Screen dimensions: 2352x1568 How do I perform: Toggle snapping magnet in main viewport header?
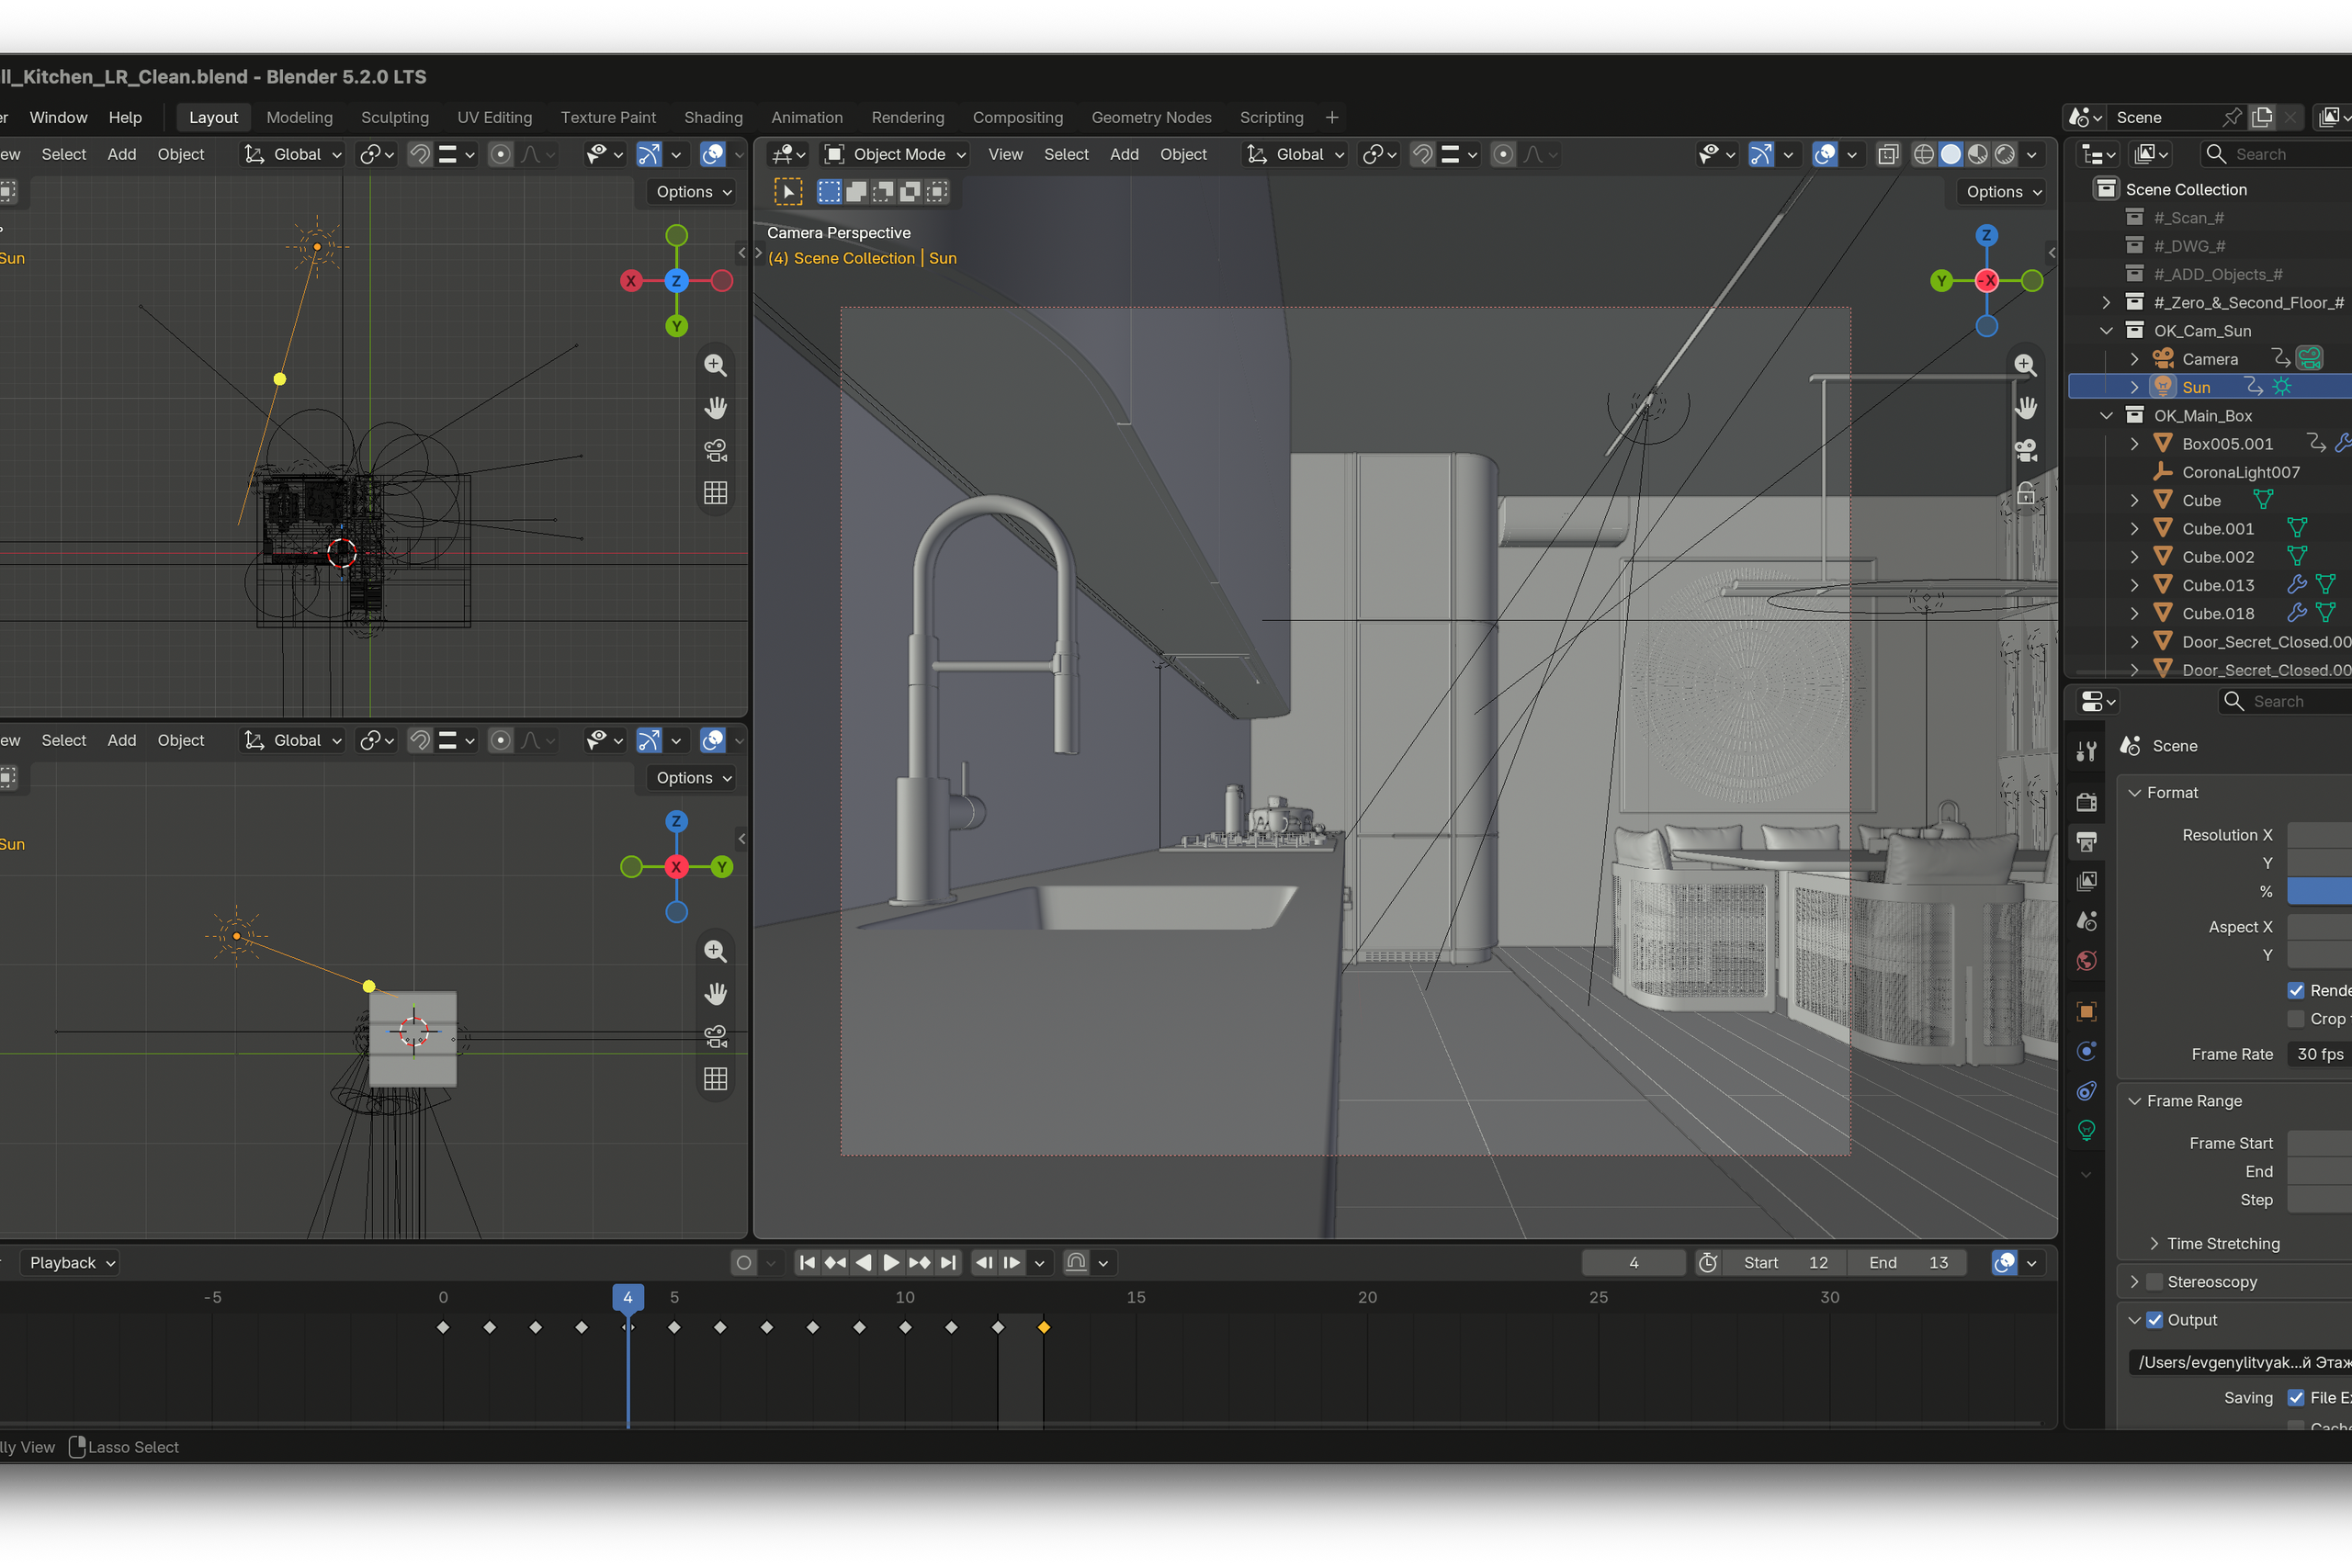[1422, 154]
